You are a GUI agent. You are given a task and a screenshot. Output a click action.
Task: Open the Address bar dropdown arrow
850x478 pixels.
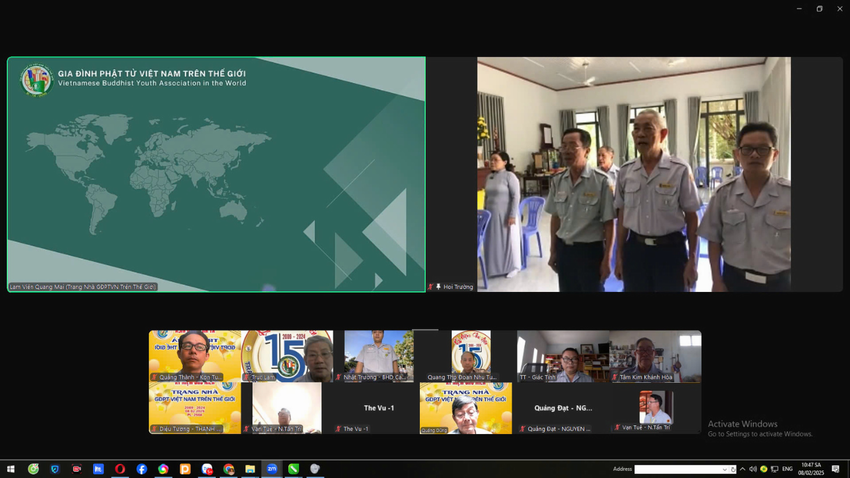coord(725,469)
